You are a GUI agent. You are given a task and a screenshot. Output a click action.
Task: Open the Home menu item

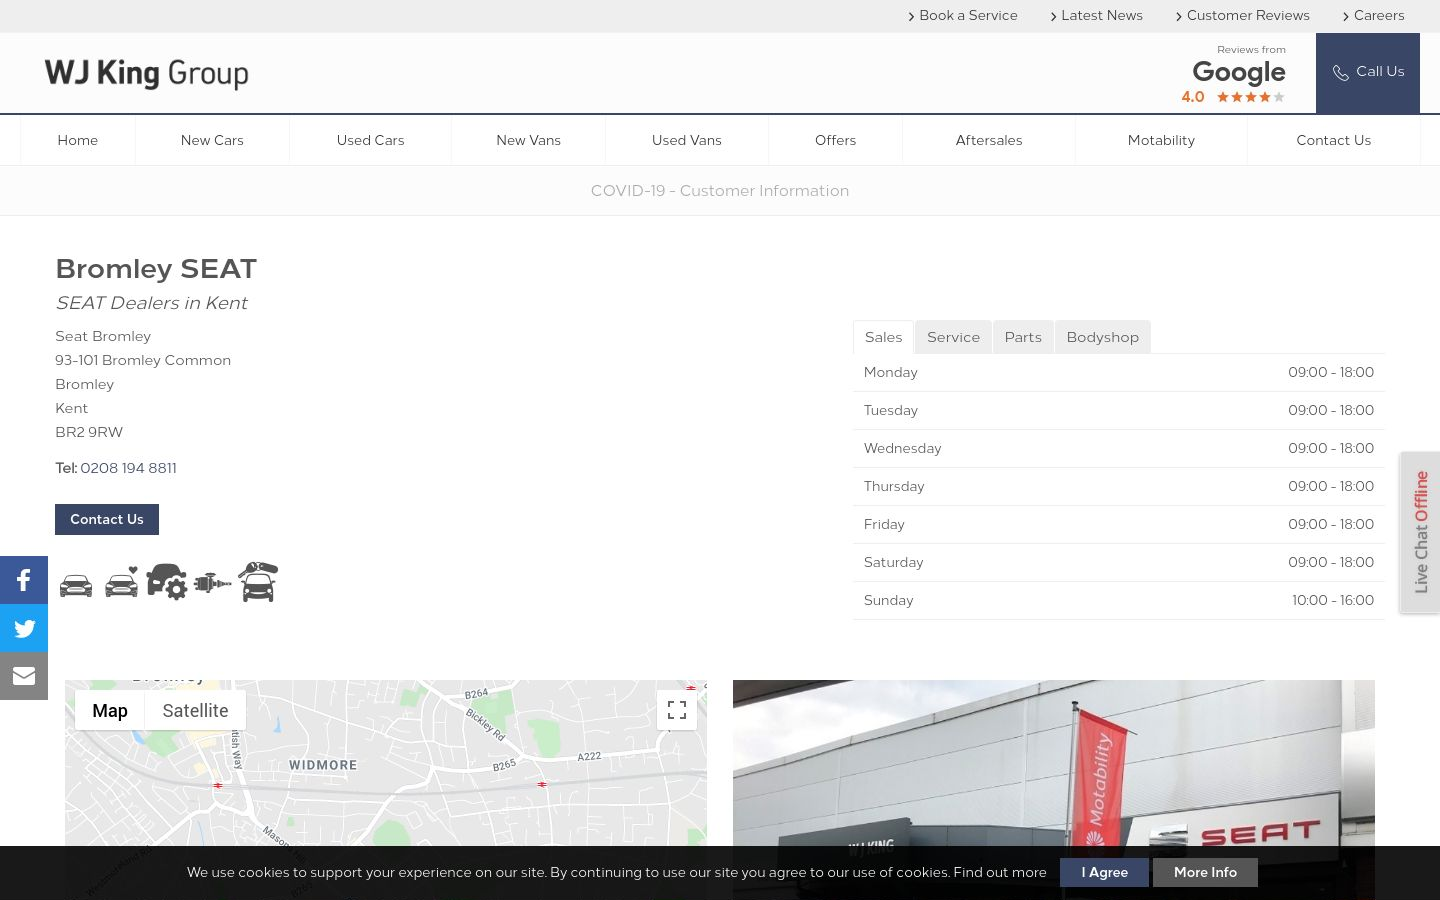pos(78,140)
